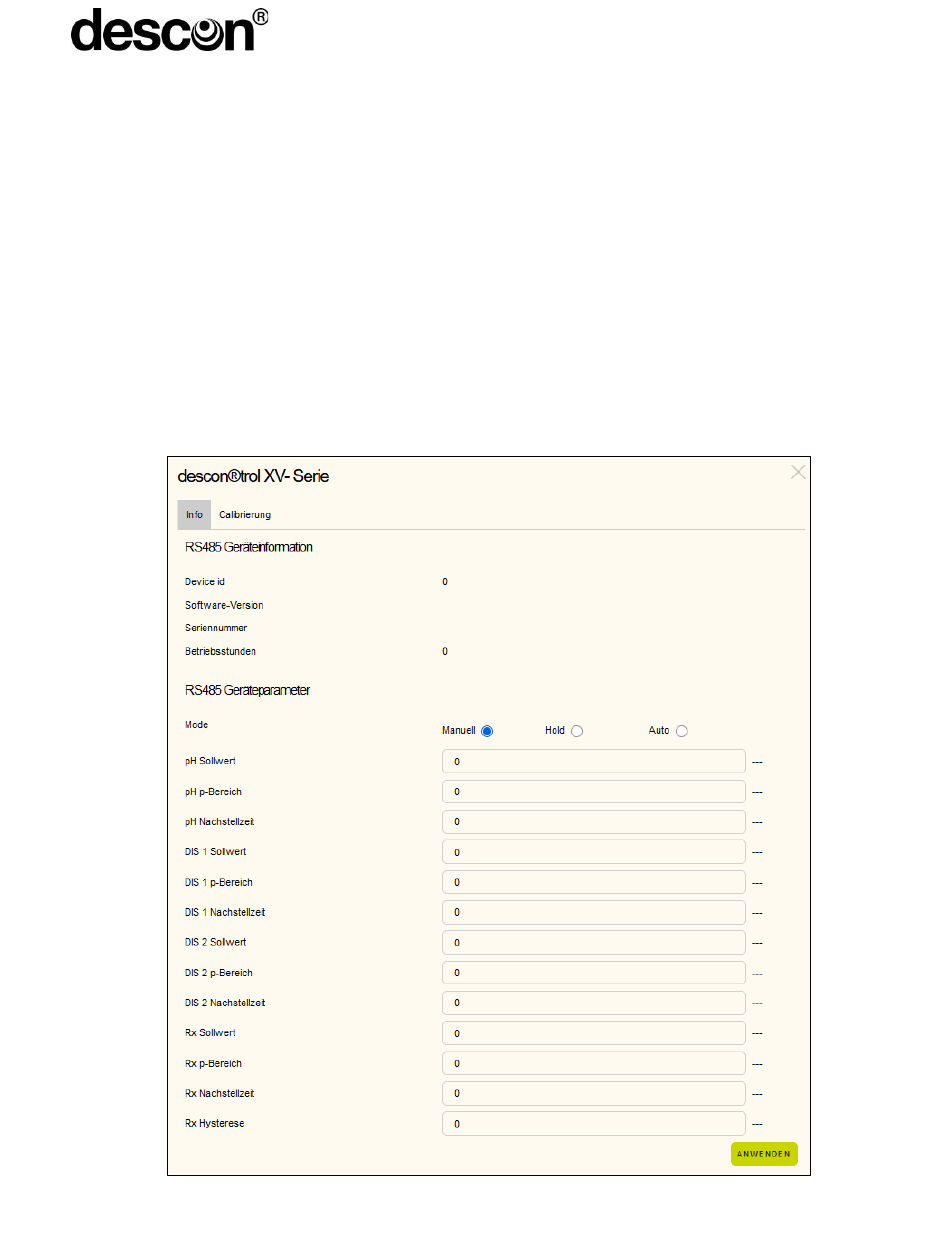
Task: Click the DIS 2 Sollwert input field
Action: coord(594,942)
